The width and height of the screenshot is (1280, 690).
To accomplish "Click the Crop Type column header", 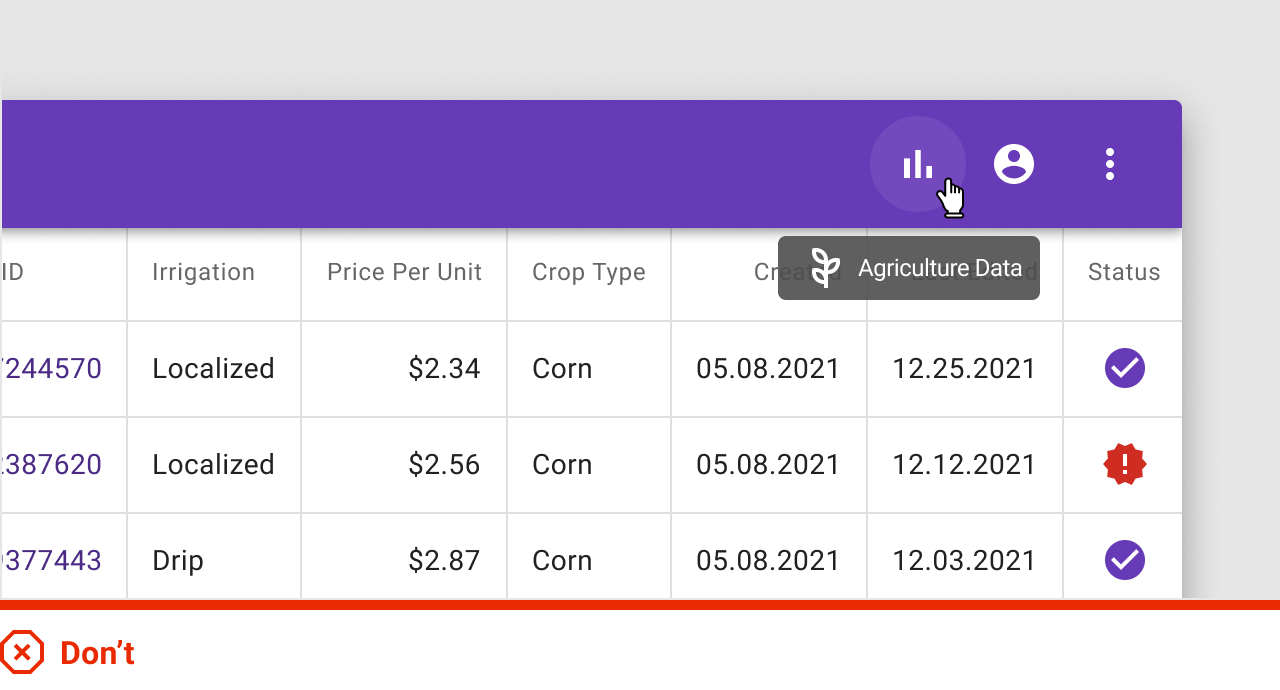I will click(588, 272).
